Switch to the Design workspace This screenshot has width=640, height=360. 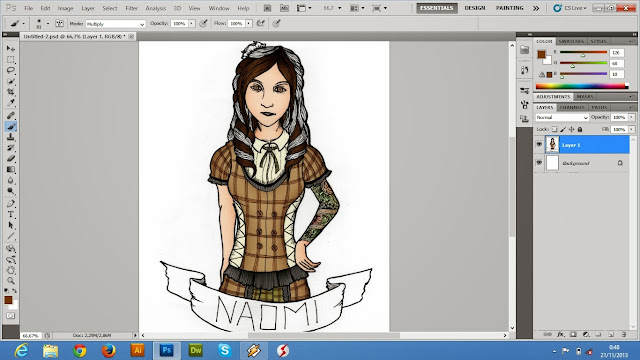pyautogui.click(x=475, y=8)
